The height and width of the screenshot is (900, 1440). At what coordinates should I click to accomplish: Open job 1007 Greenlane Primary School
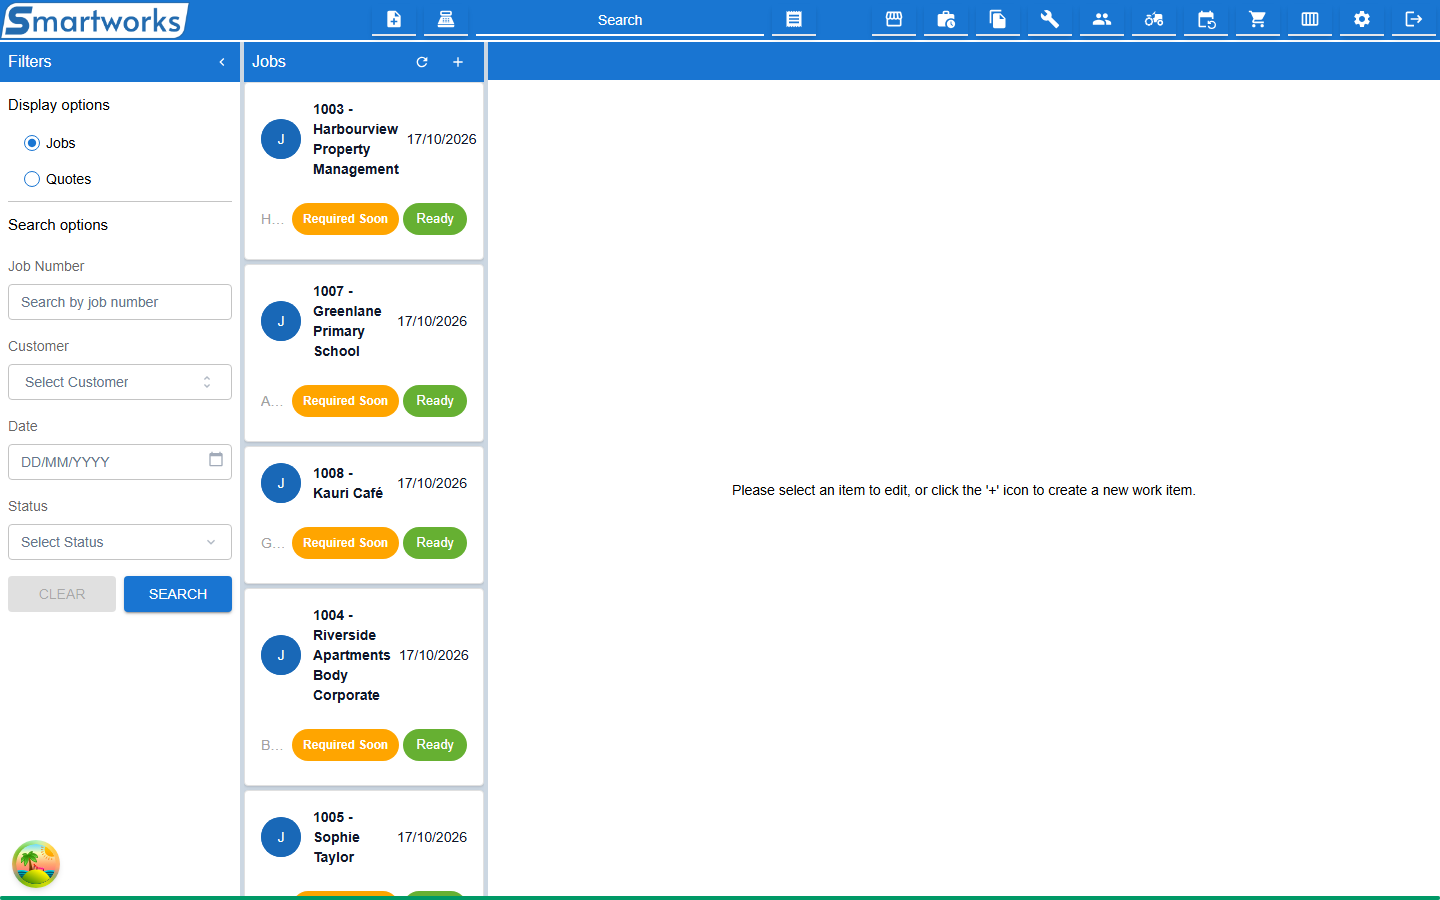coord(364,353)
